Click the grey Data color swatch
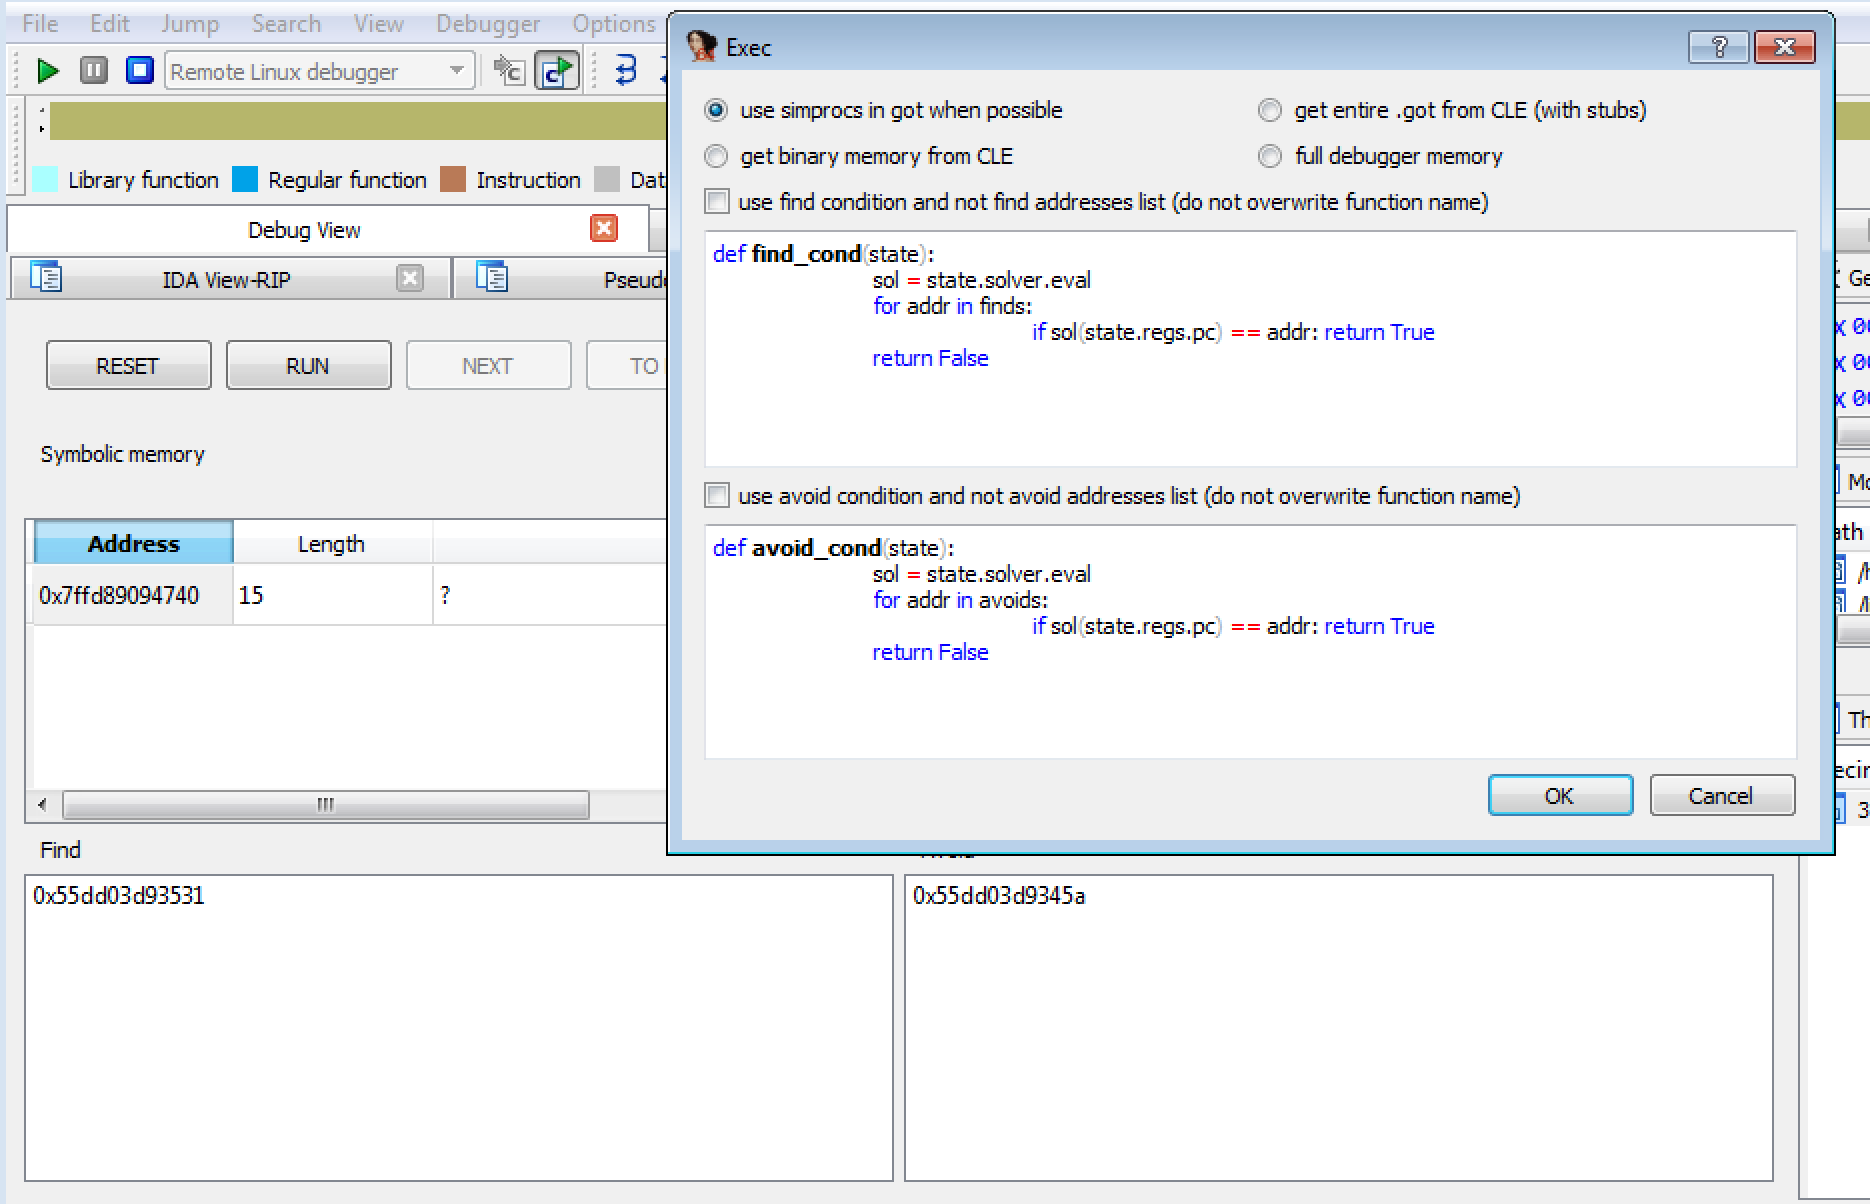Image resolution: width=1870 pixels, height=1204 pixels. [x=607, y=180]
